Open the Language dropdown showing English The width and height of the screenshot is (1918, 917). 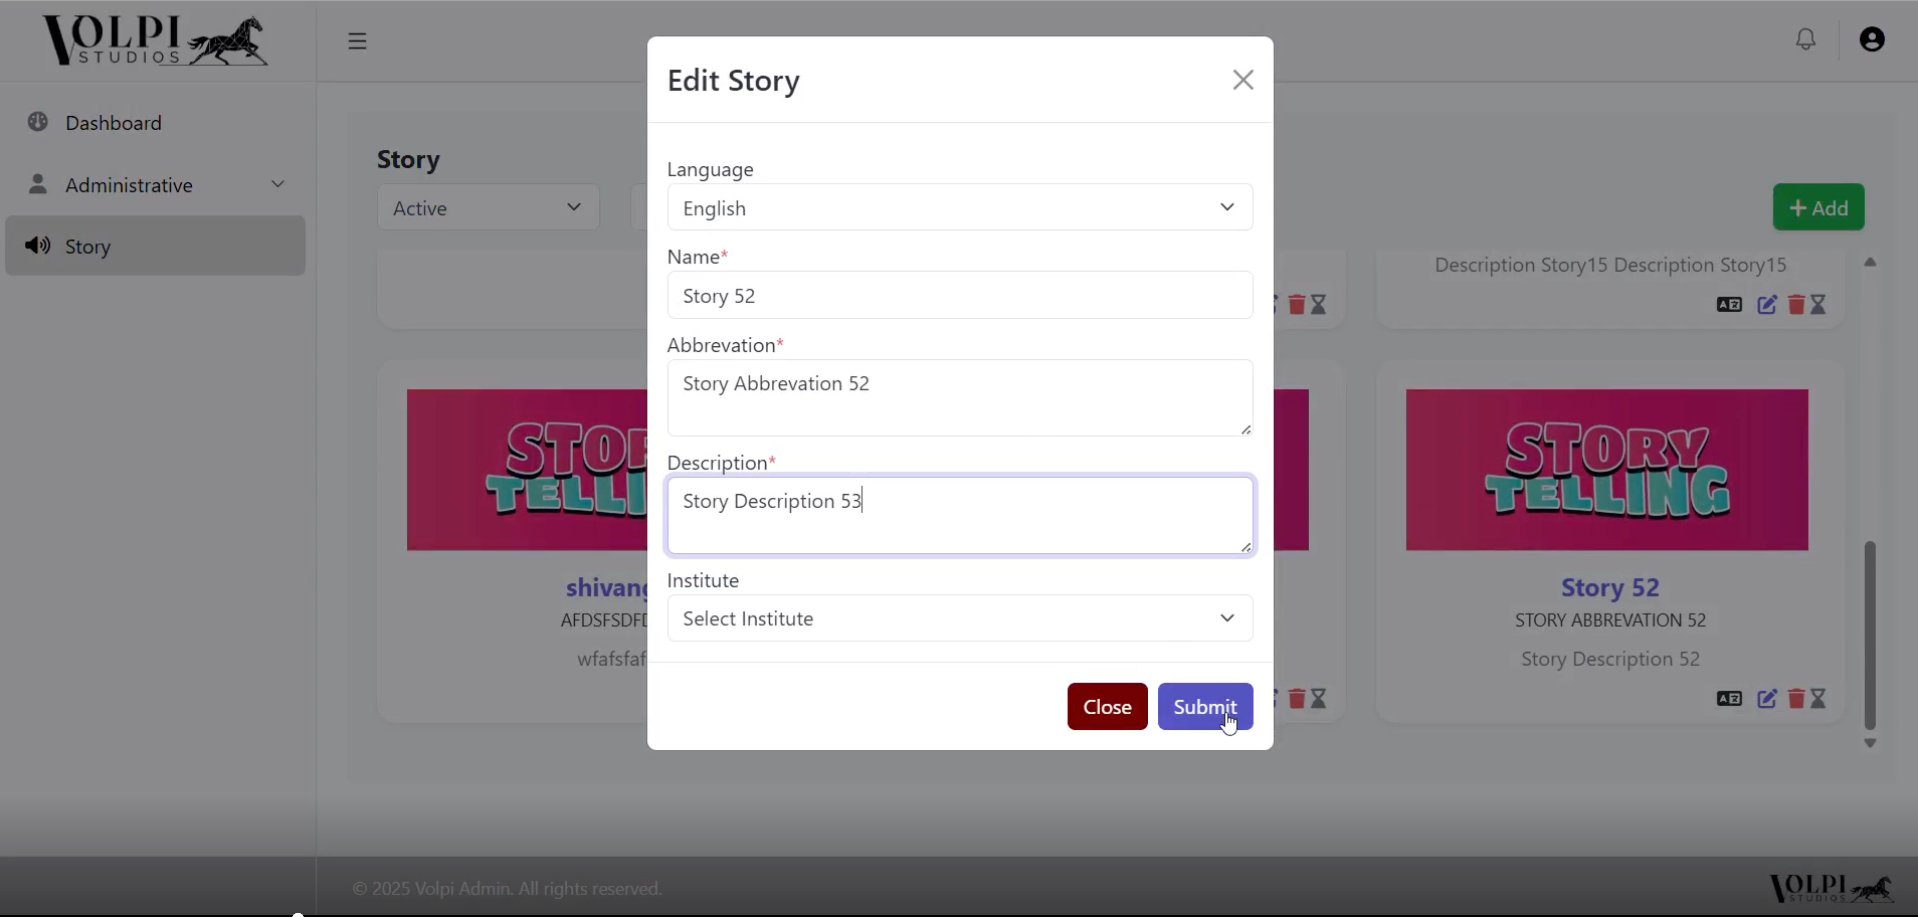959,208
